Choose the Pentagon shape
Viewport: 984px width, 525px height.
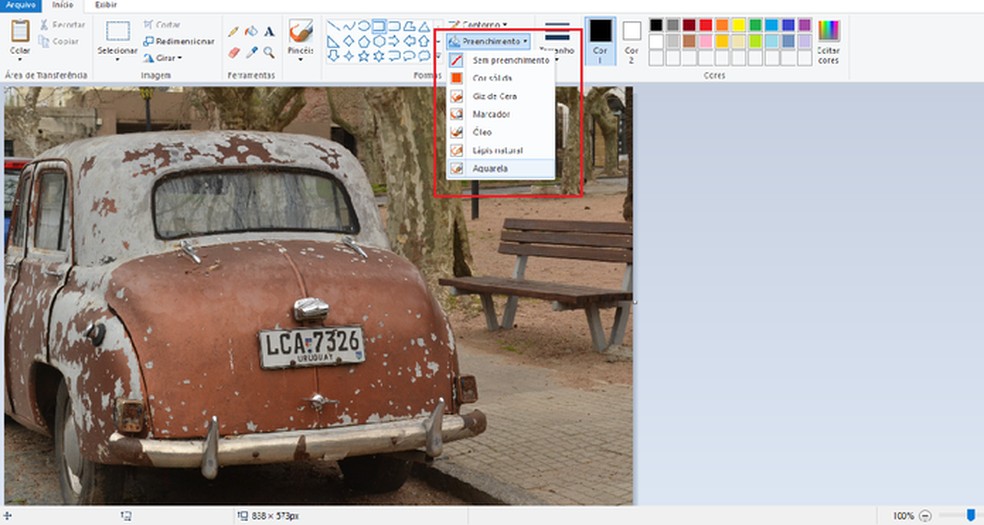[x=363, y=41]
